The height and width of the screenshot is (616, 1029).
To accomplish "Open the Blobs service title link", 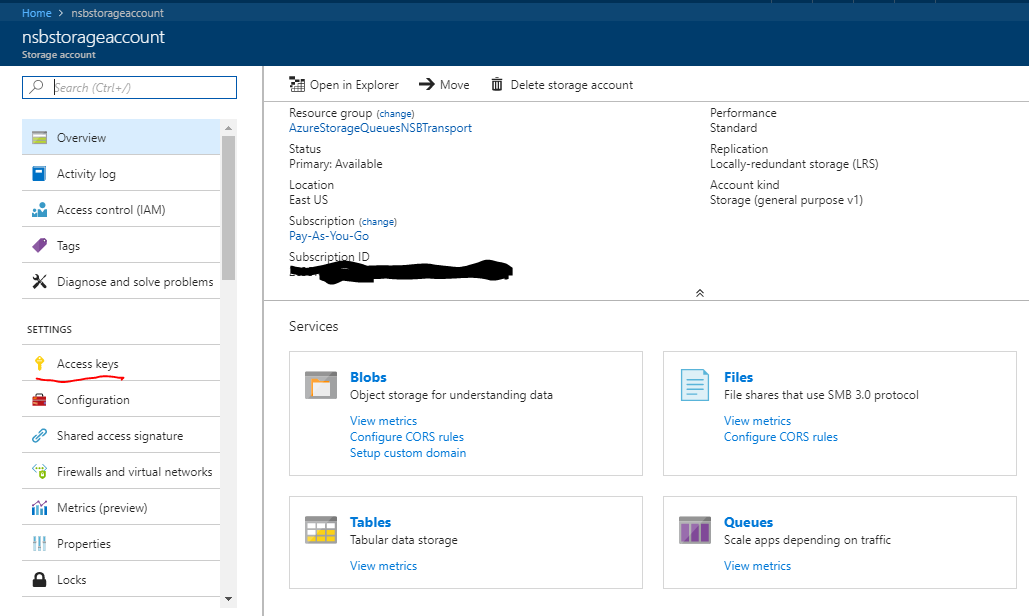I will pos(368,377).
